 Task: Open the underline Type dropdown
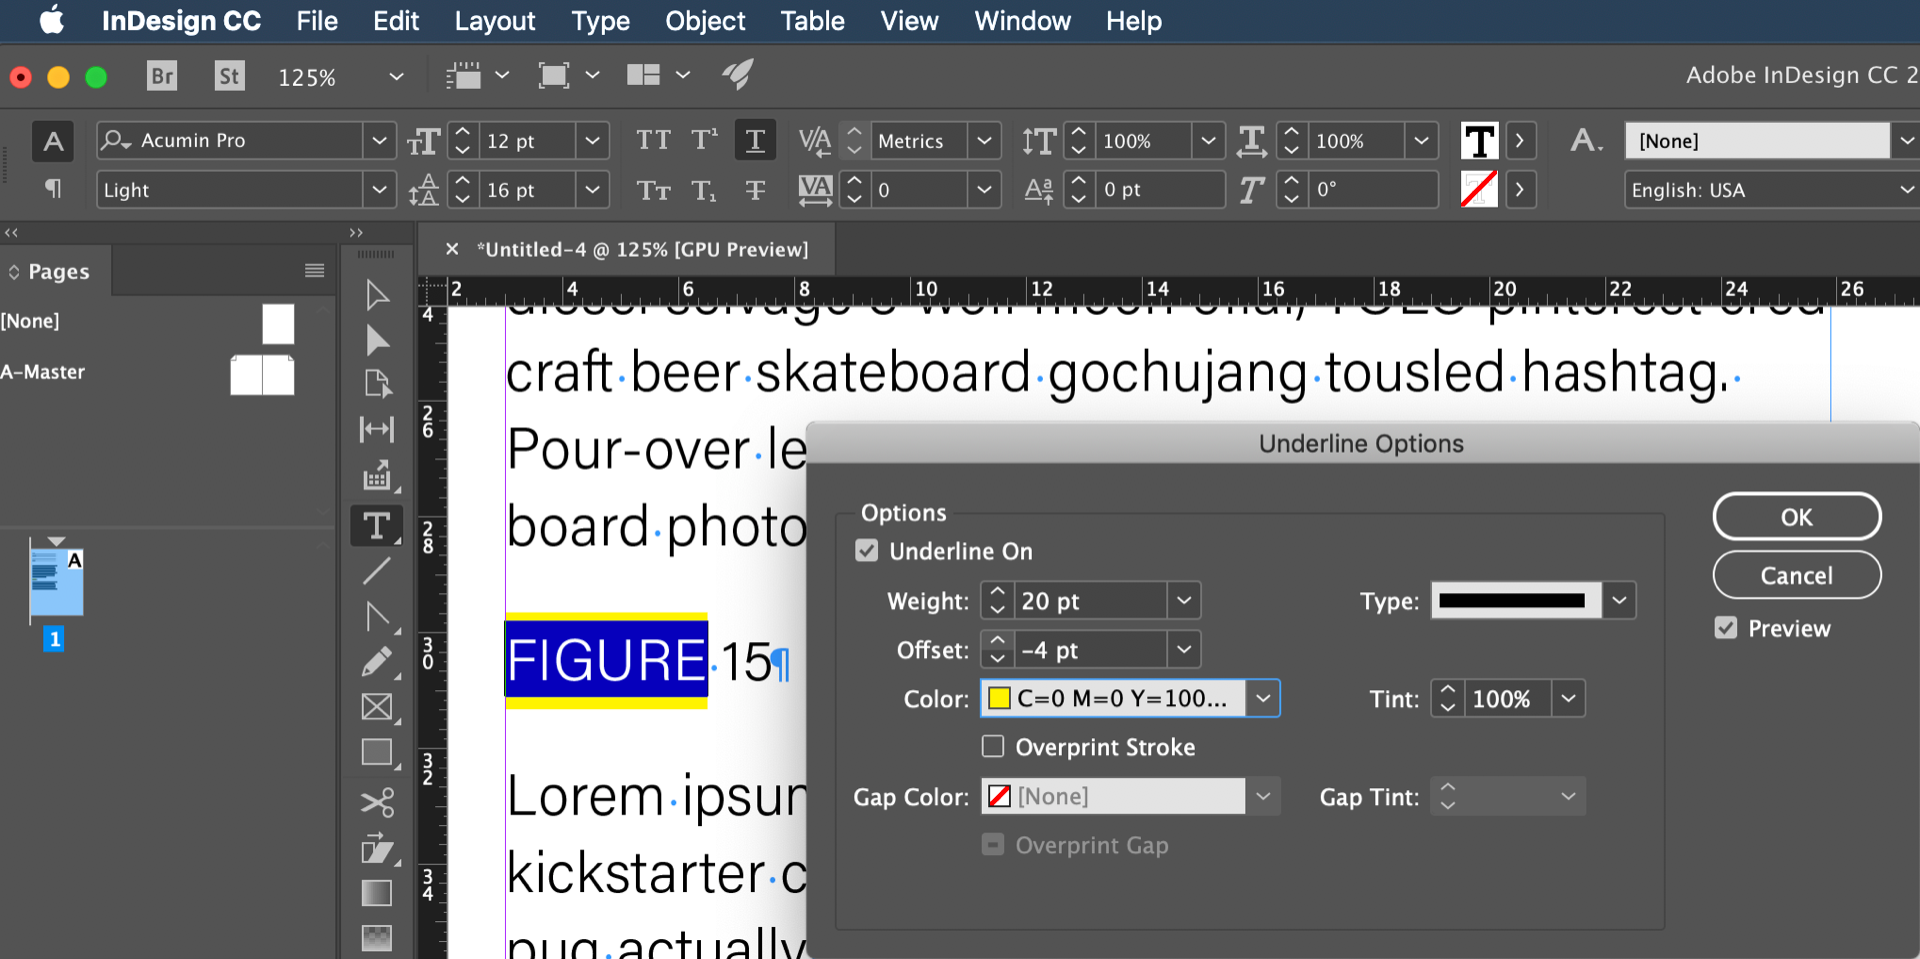[1619, 601]
